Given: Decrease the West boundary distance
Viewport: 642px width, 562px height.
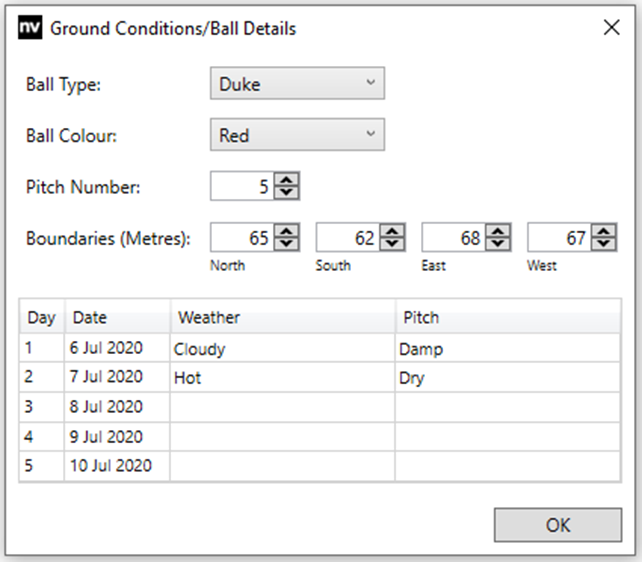Looking at the screenshot, I should click(x=603, y=243).
